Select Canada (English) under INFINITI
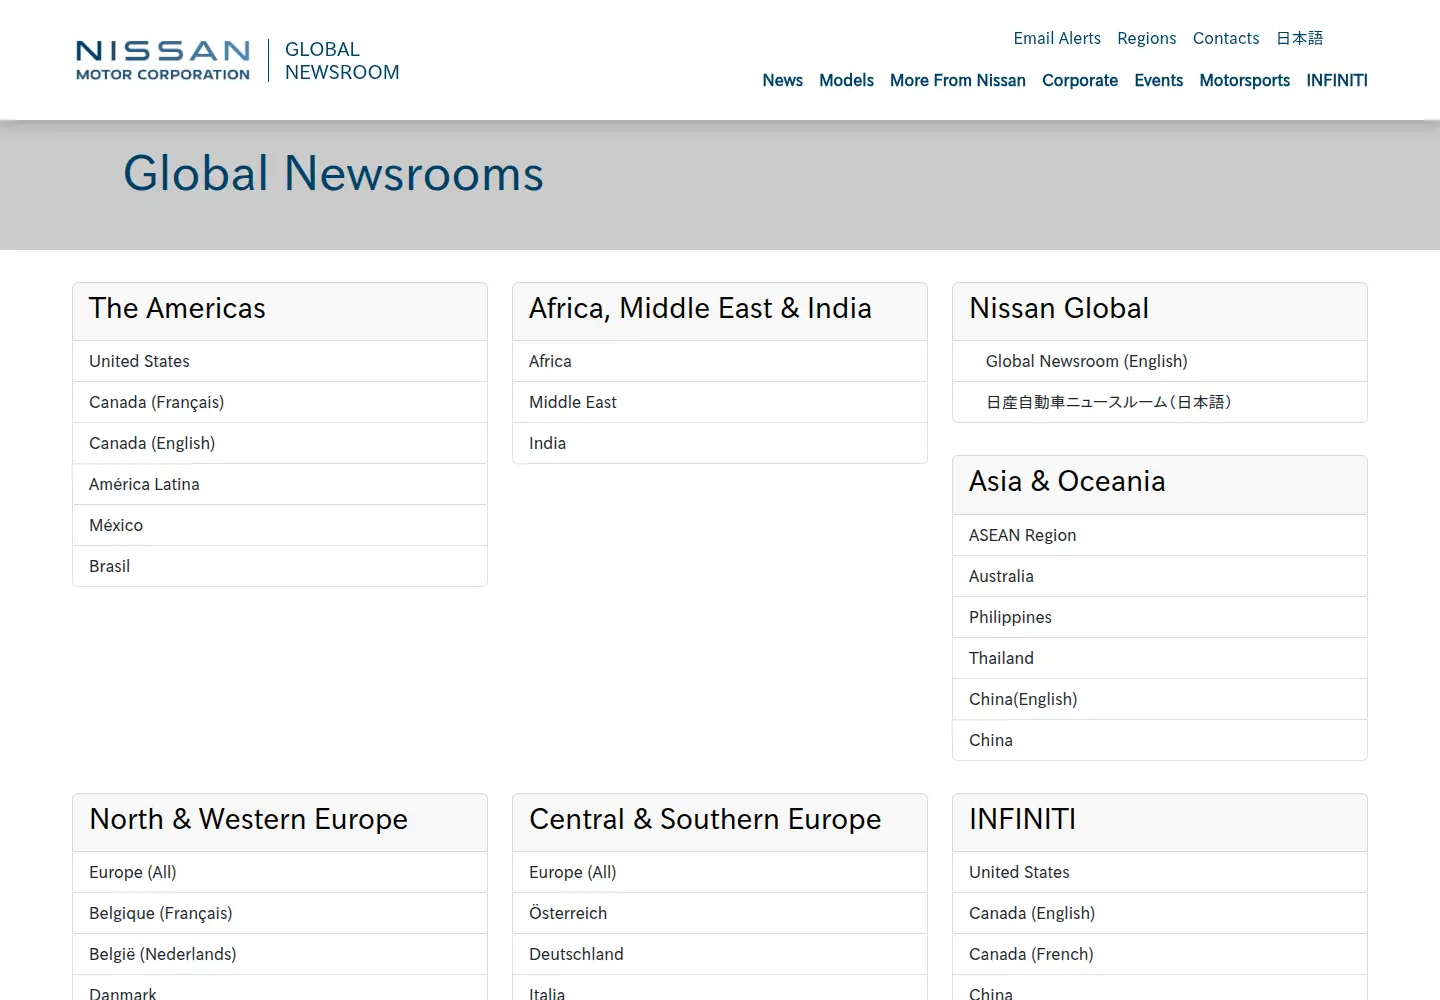Image resolution: width=1440 pixels, height=1000 pixels. [x=1160, y=913]
